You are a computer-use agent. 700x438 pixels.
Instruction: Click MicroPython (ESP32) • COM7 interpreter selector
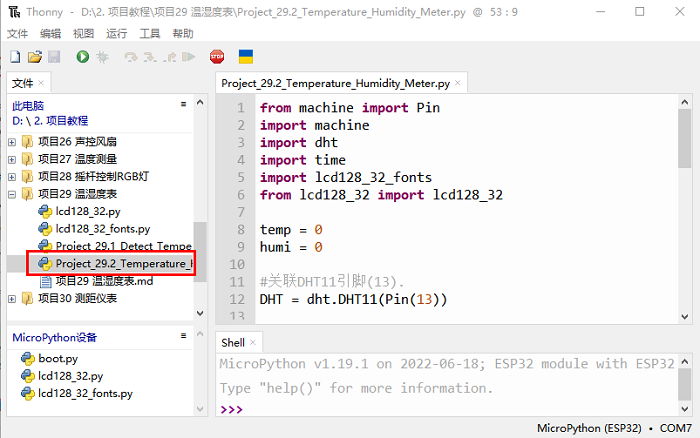click(614, 428)
